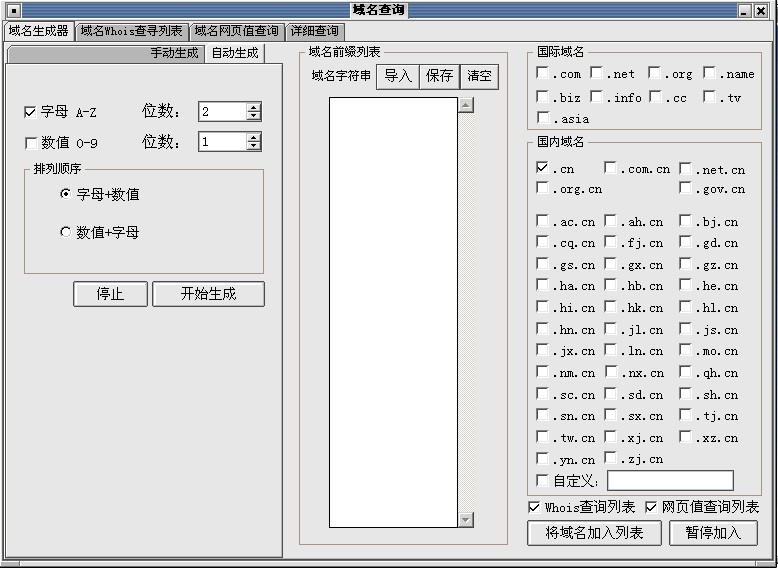Decrease the number digit count spinner
Screen dimensions: 778x568
254,147
